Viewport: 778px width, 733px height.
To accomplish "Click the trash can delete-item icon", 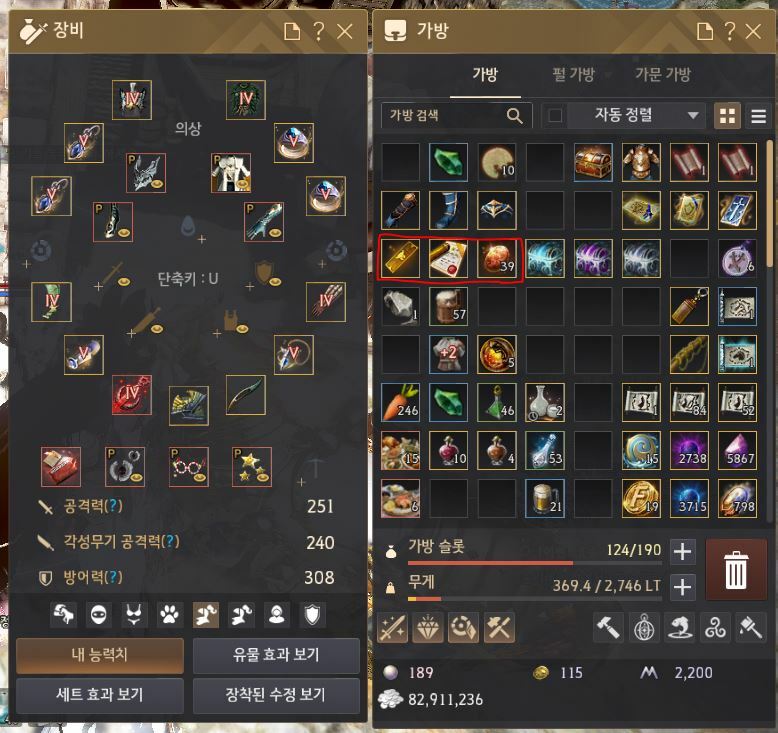I will pyautogui.click(x=735, y=570).
